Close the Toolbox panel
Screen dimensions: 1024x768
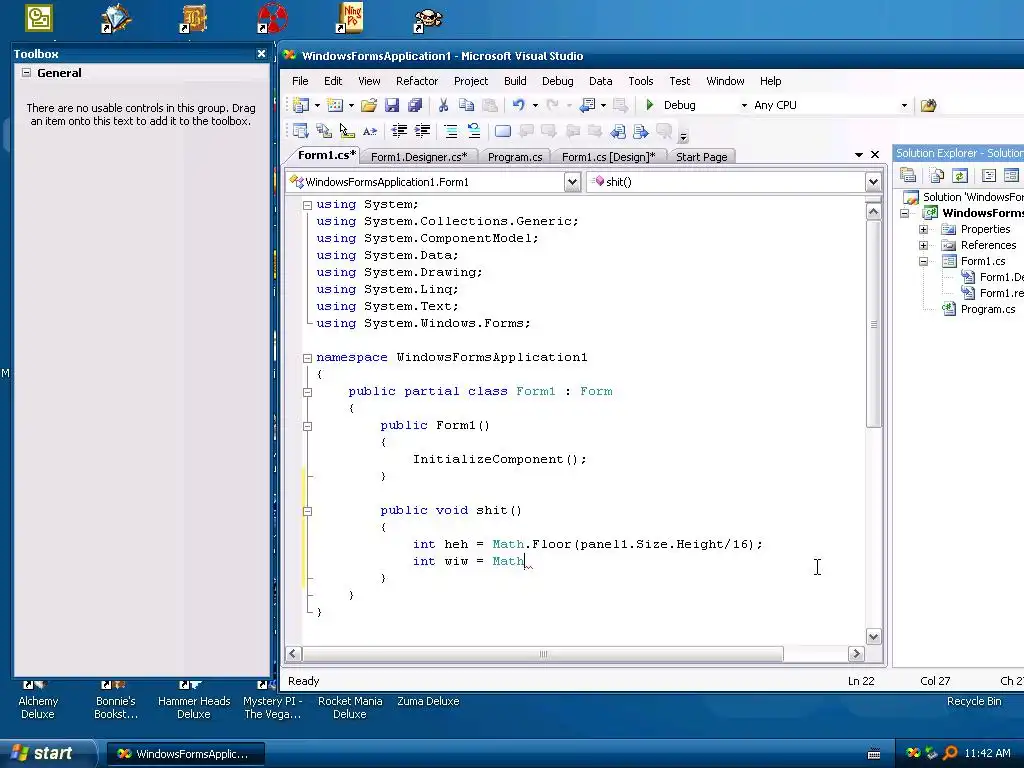pos(261,54)
